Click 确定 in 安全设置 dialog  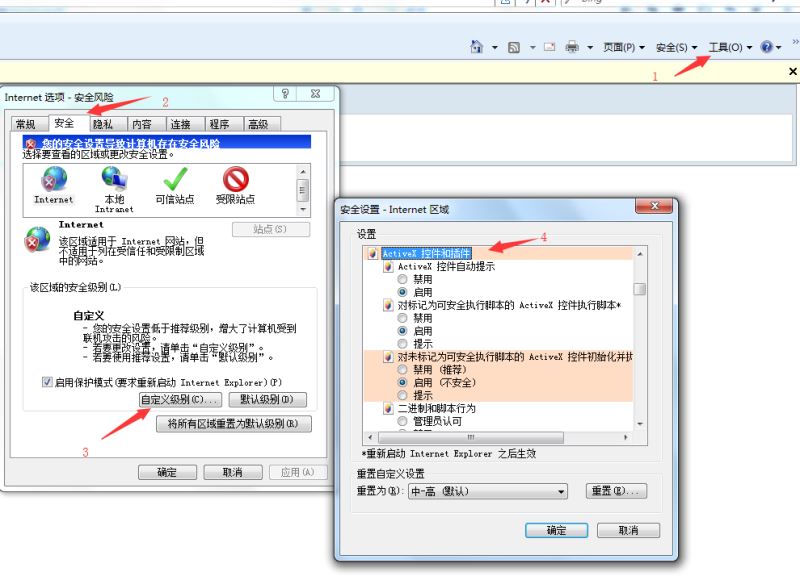pos(557,531)
